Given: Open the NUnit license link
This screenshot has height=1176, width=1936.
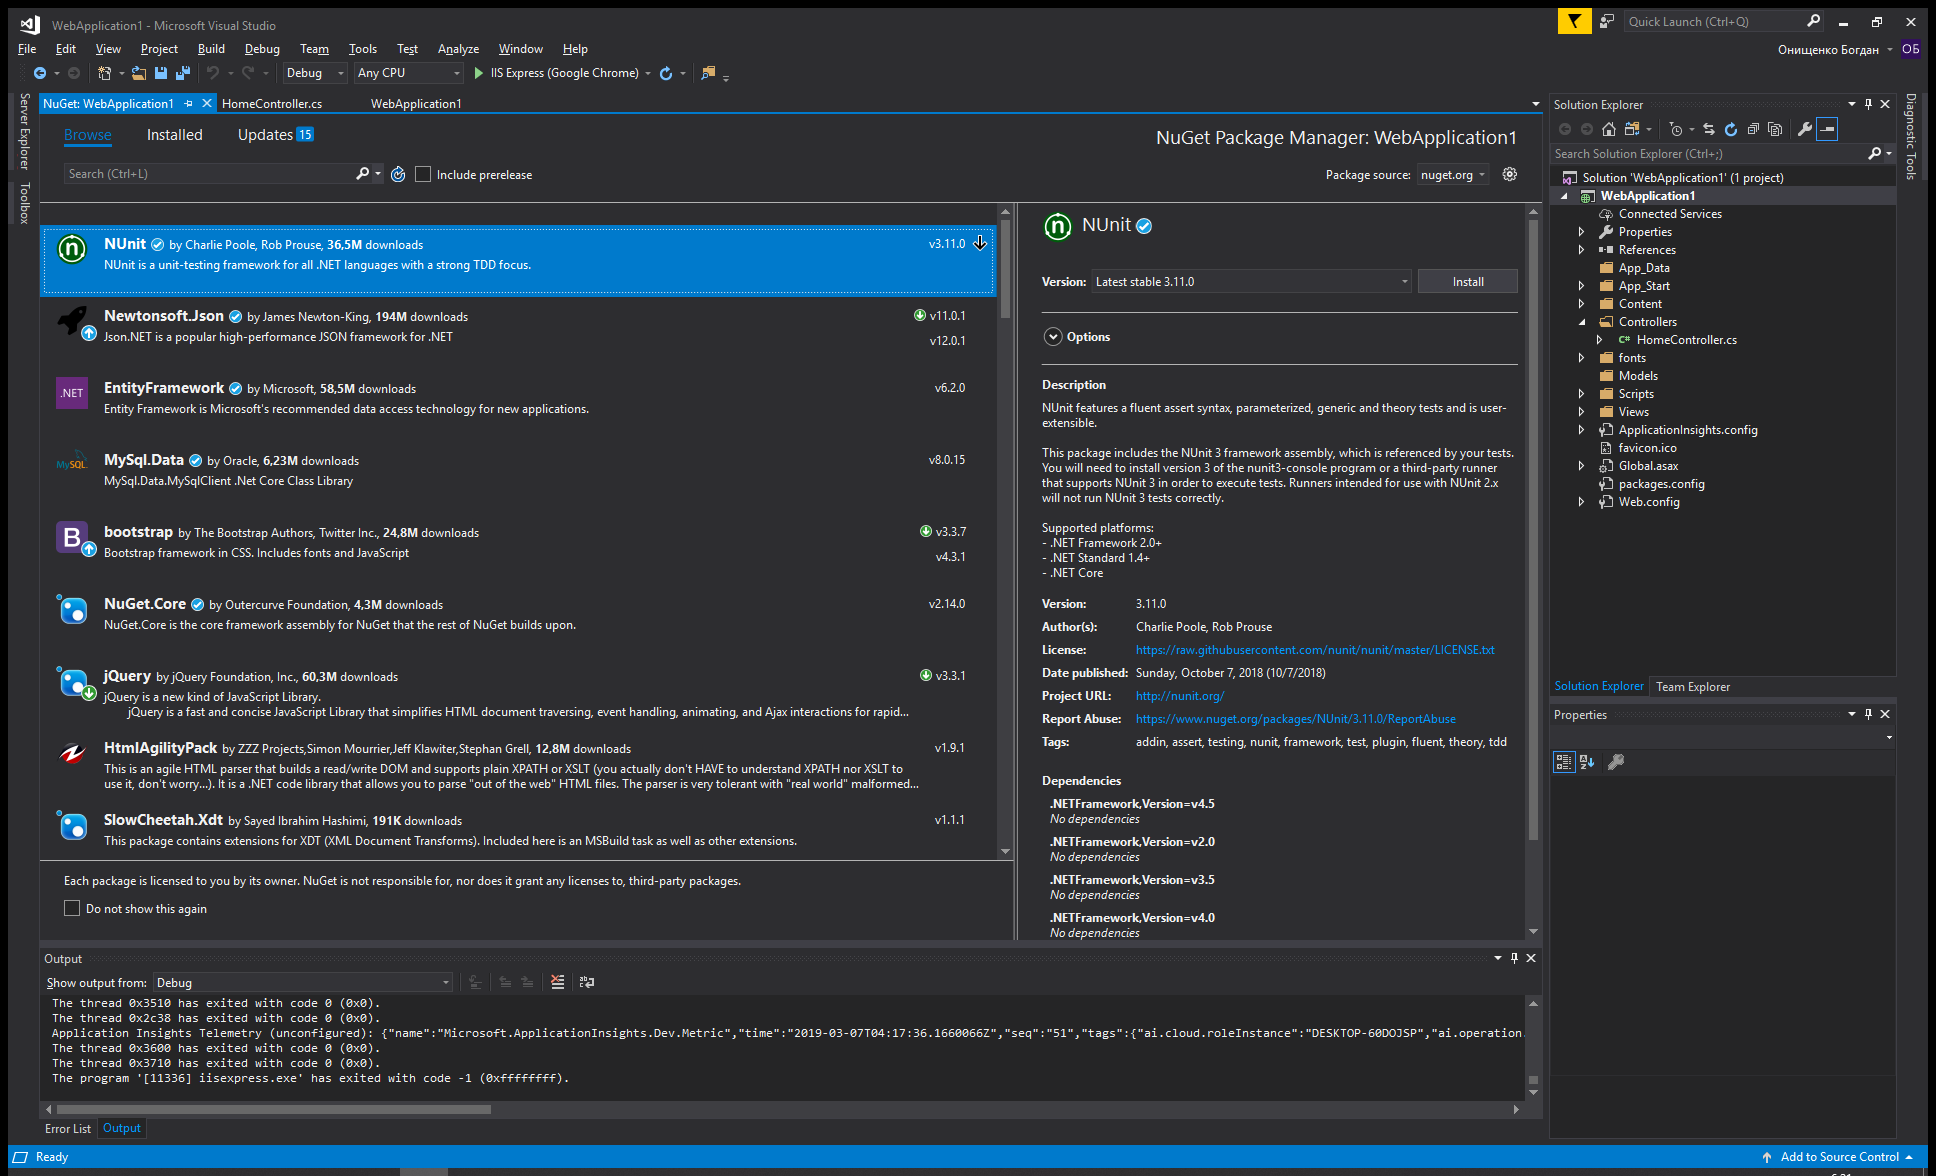Looking at the screenshot, I should [1315, 650].
